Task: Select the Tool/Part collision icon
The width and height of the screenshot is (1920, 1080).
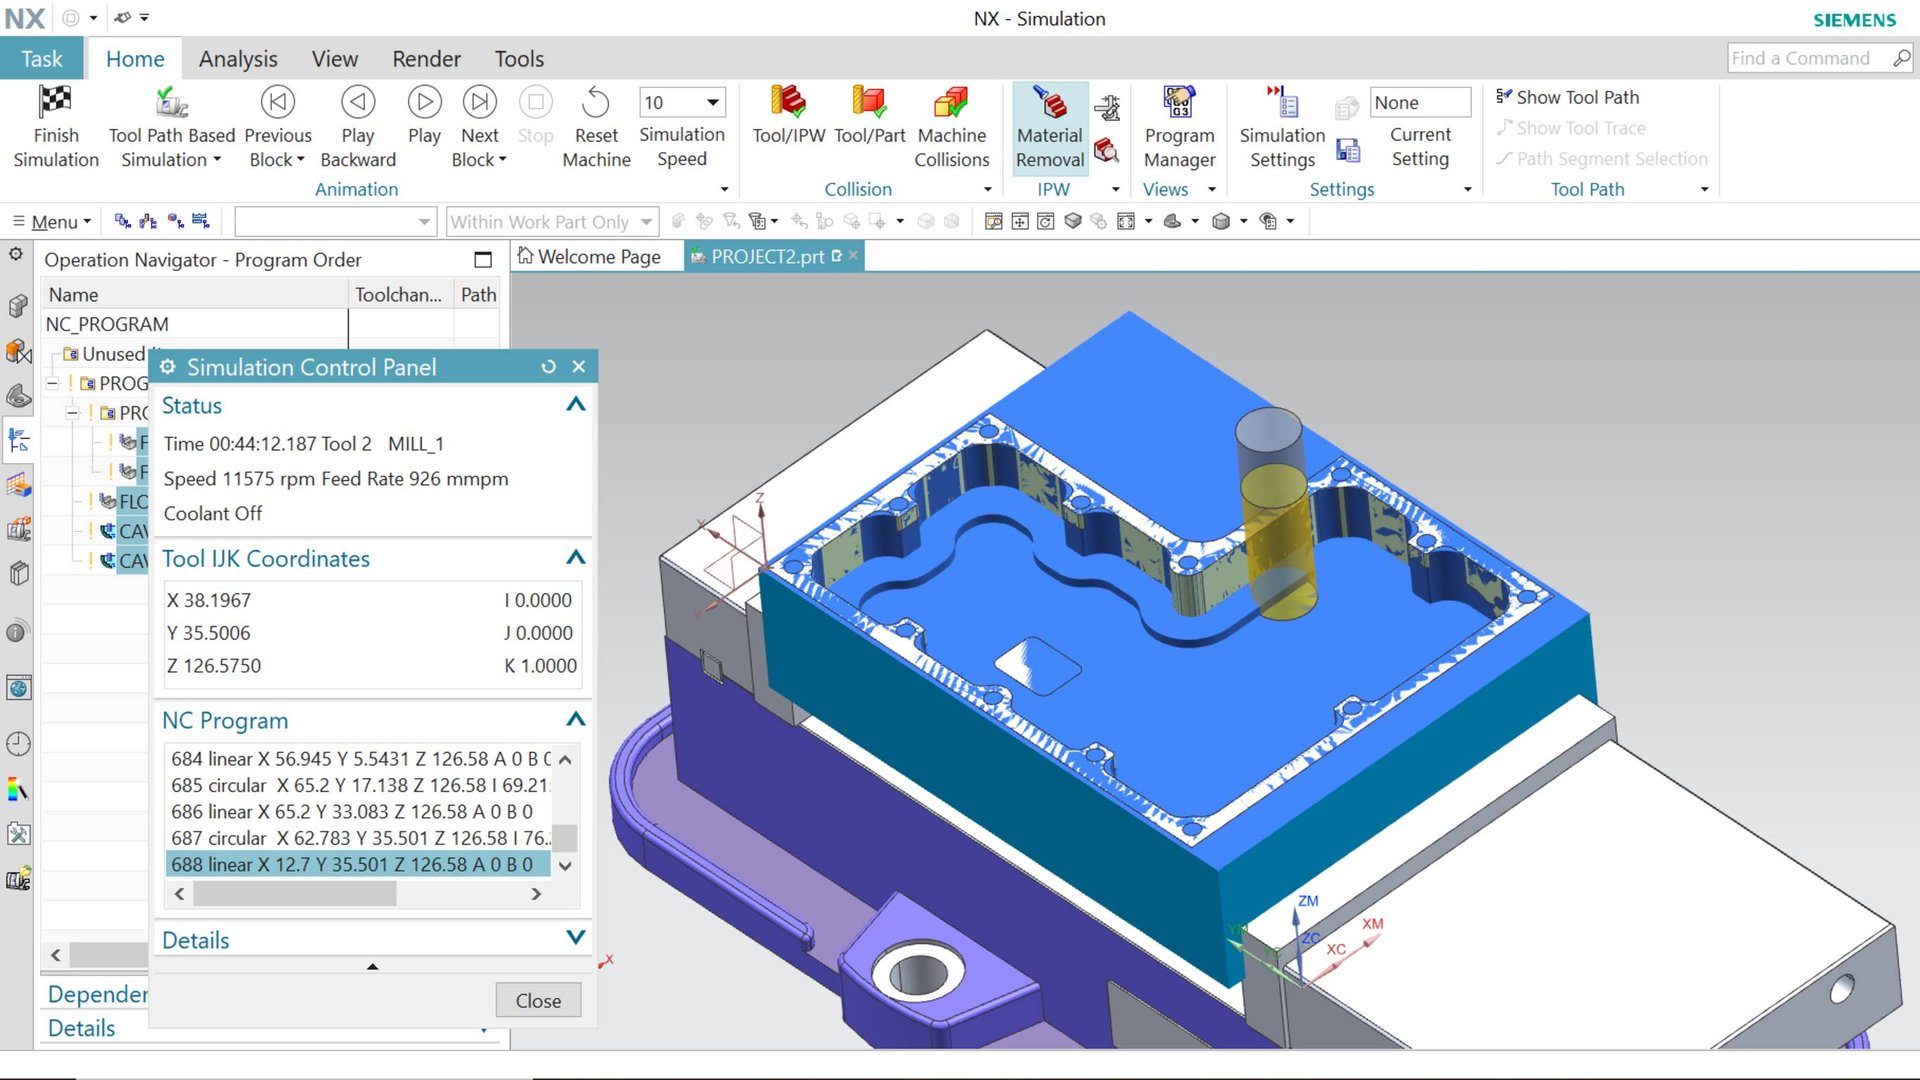Action: pyautogui.click(x=869, y=102)
